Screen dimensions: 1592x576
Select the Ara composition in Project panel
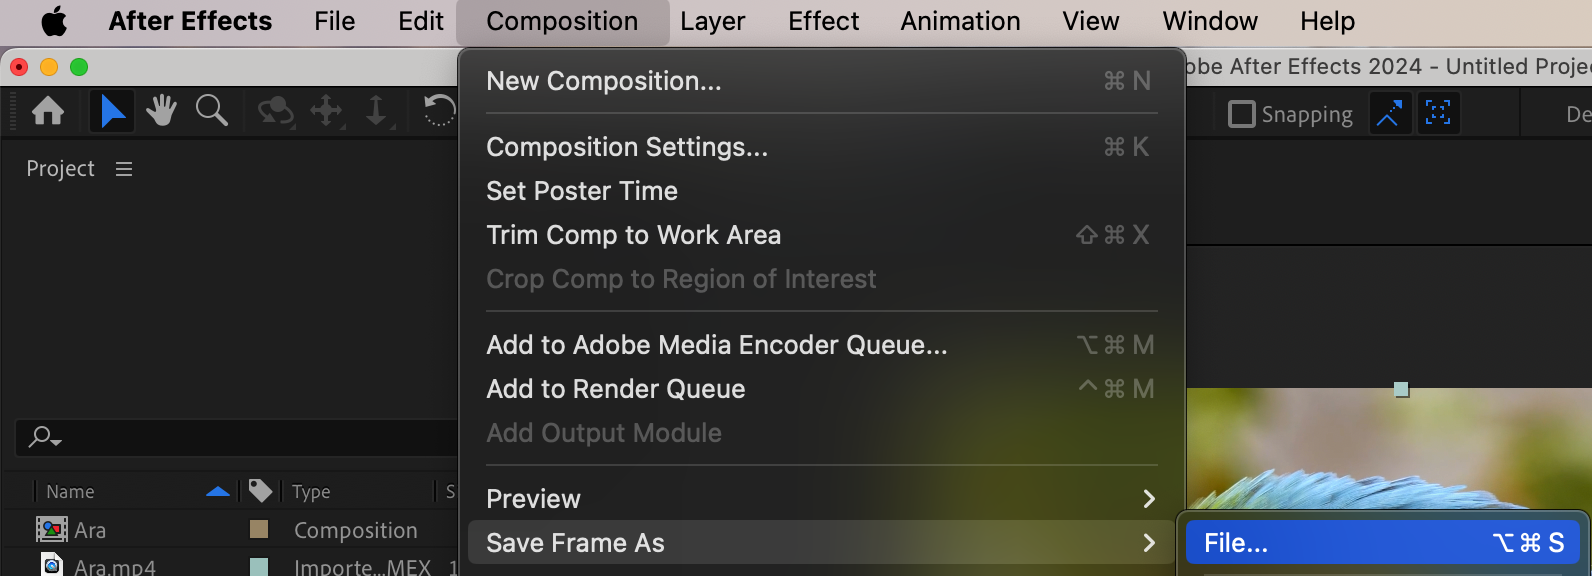[x=90, y=530]
